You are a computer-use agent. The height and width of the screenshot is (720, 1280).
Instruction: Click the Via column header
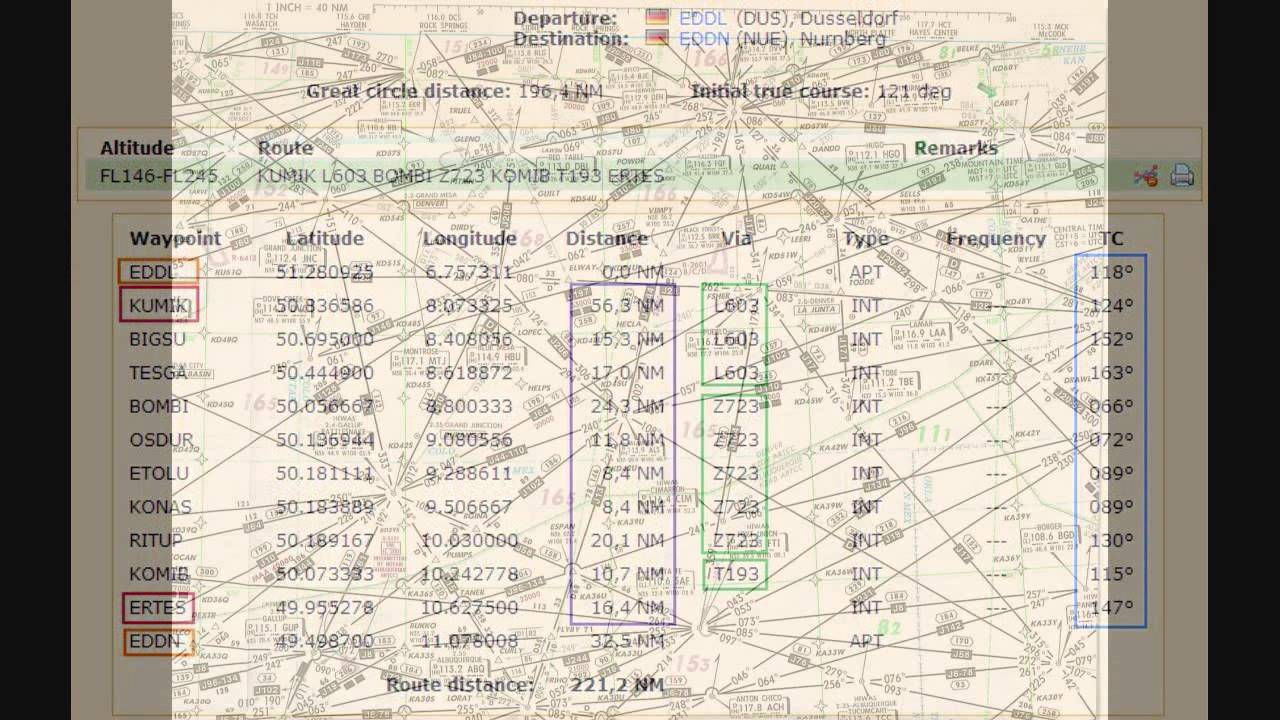[737, 239]
